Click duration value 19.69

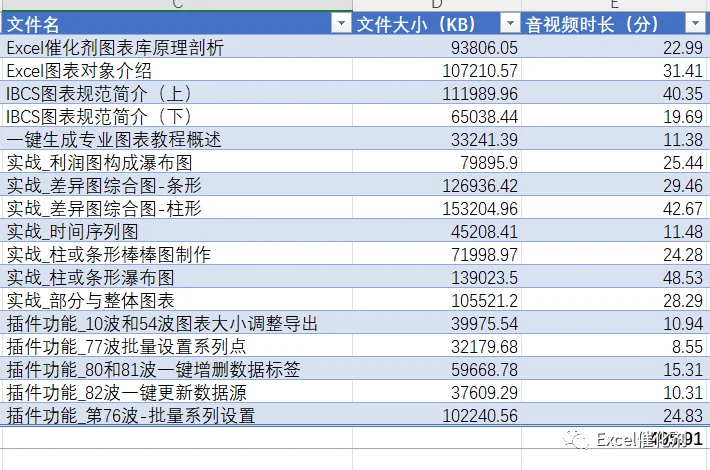pyautogui.click(x=683, y=116)
